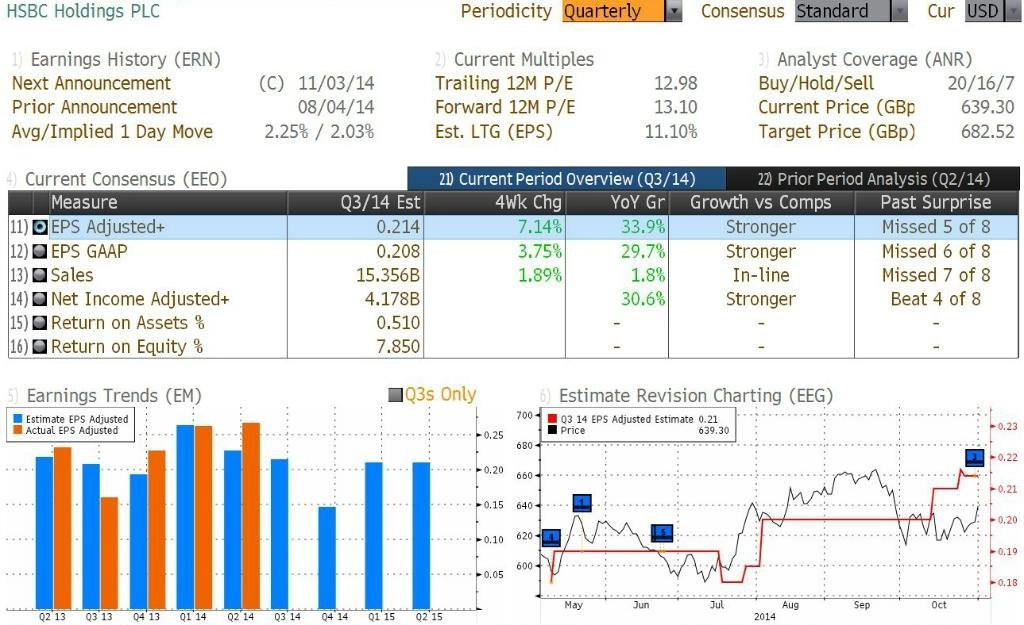
Task: Click the blue event marker near October
Action: pos(974,457)
